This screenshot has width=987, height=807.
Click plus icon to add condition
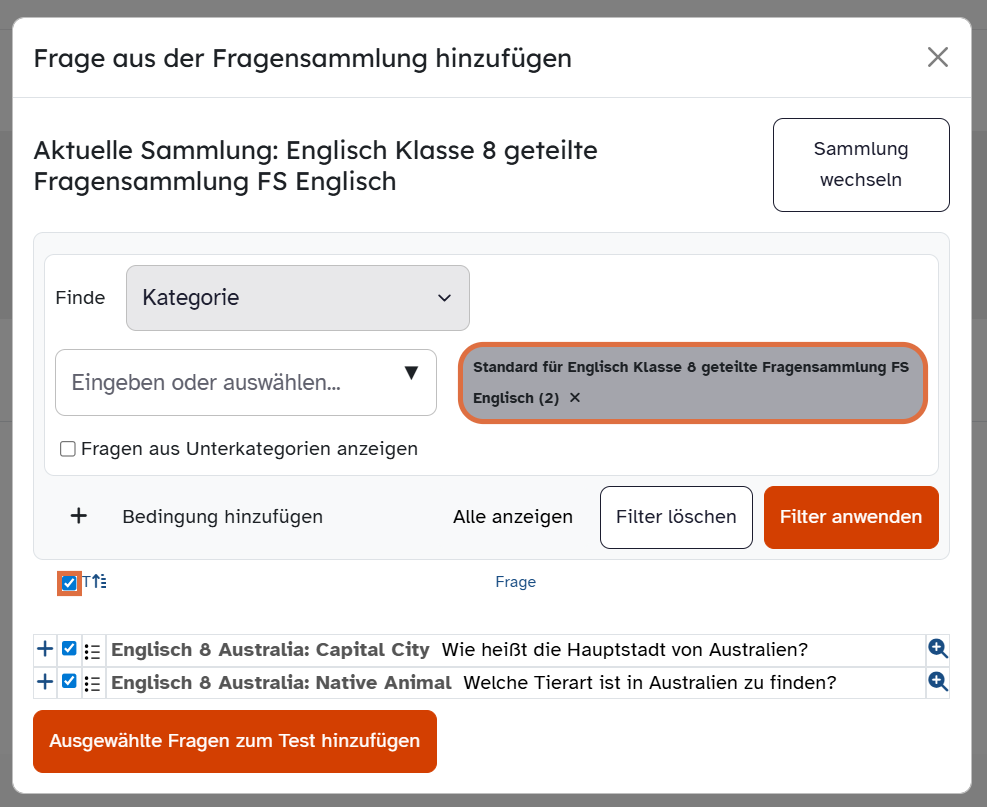(x=79, y=516)
